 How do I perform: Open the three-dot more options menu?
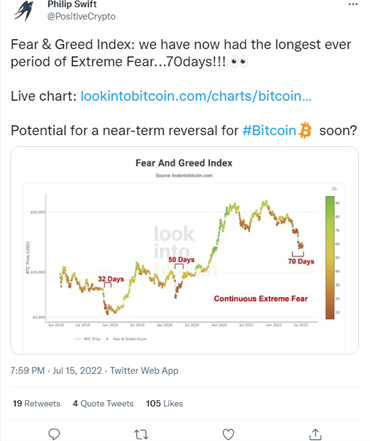coord(353,4)
